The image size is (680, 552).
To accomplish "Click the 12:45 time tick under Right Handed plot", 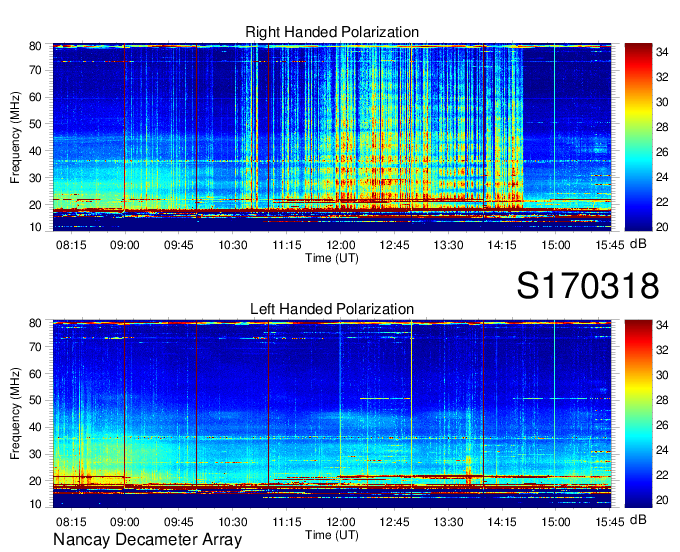I will pyautogui.click(x=394, y=245).
